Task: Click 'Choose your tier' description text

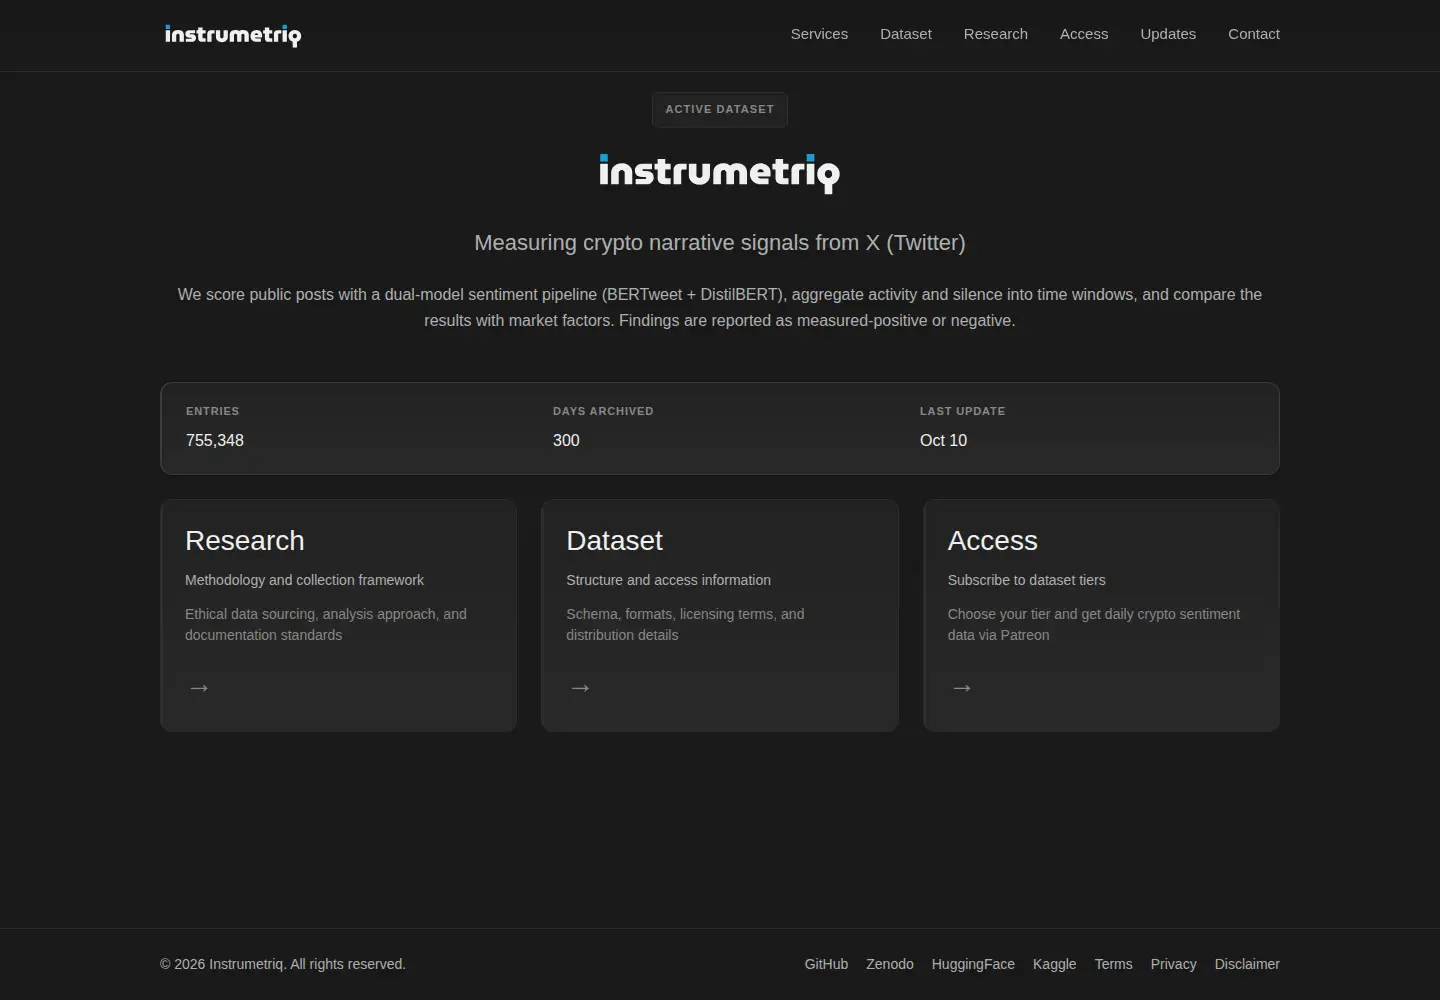Action: 1094,624
